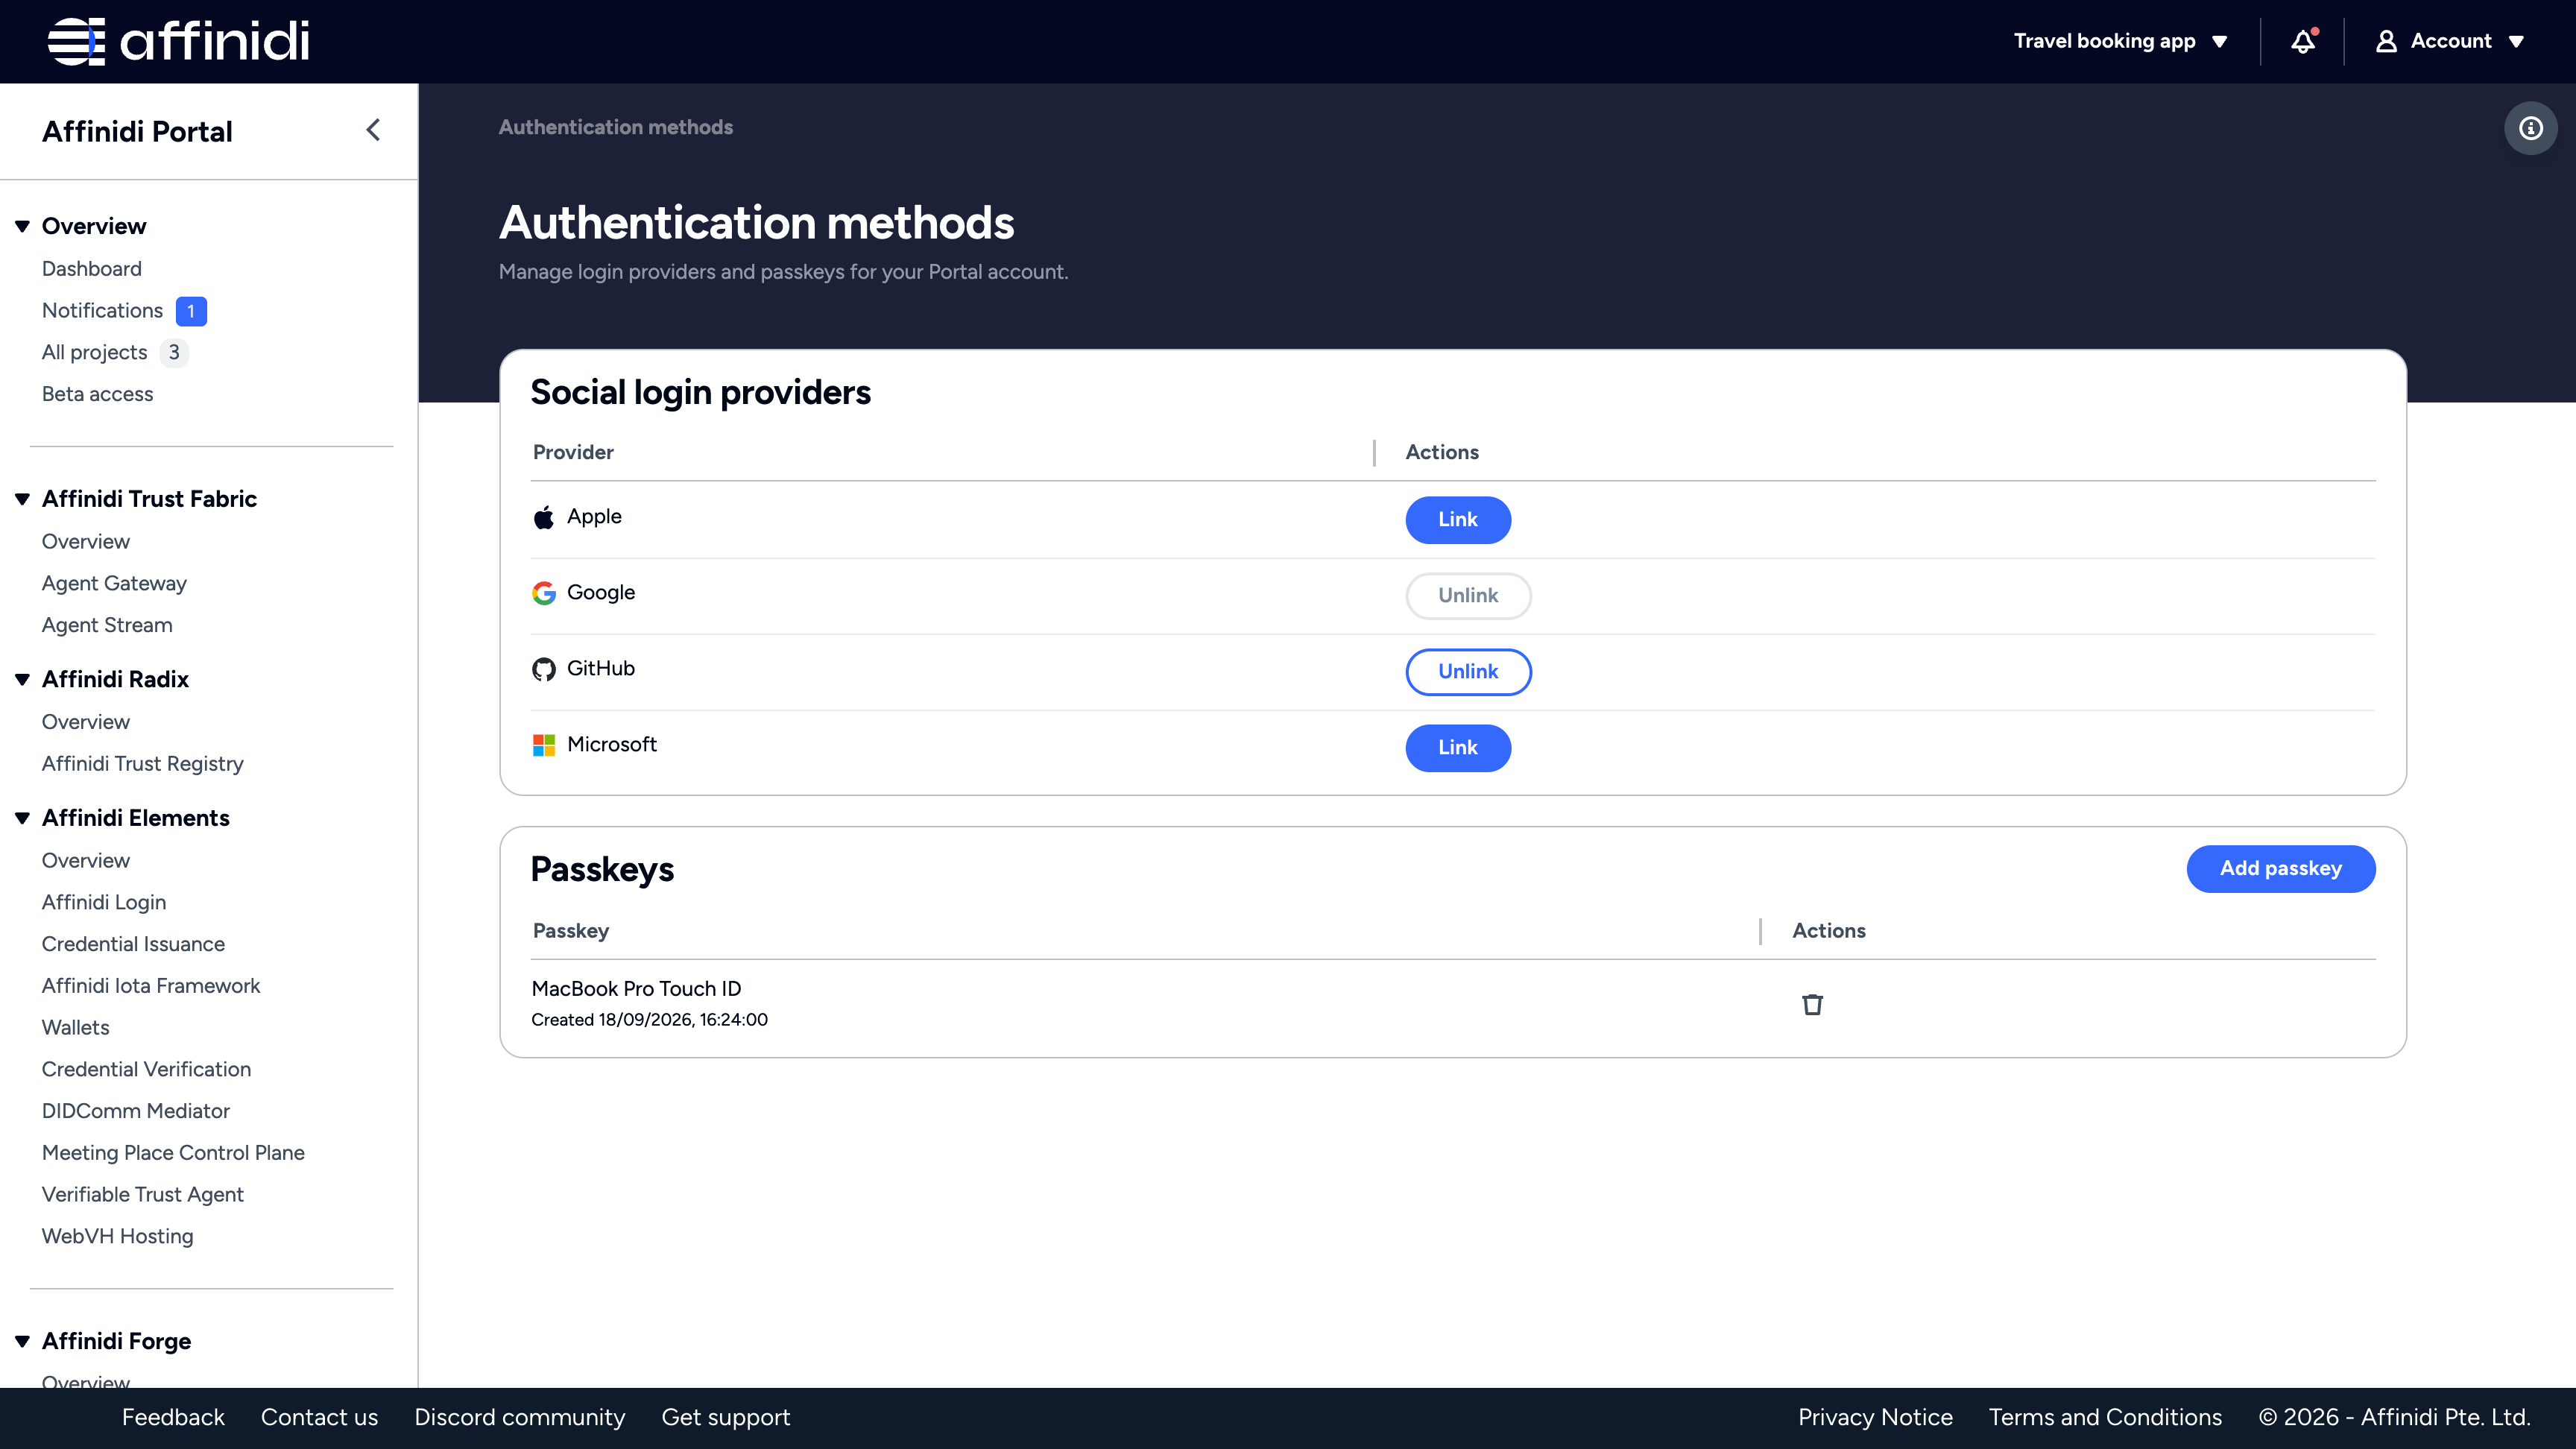This screenshot has width=2576, height=1449.
Task: Open Agent Stream page
Action: (107, 626)
